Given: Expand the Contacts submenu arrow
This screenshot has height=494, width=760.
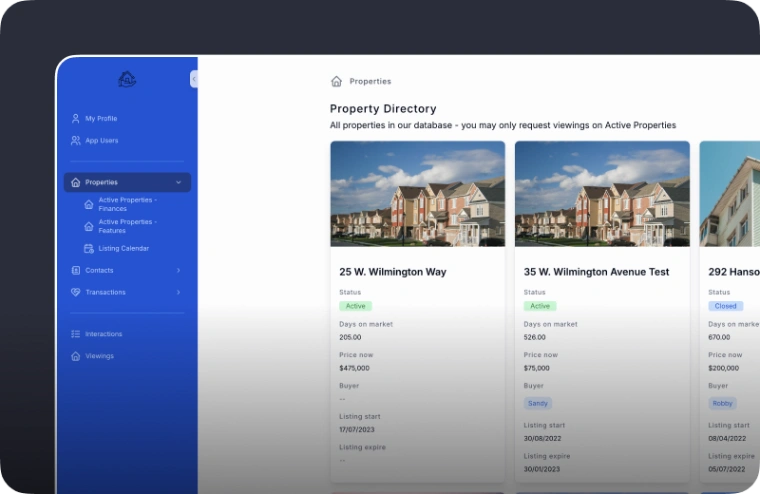Looking at the screenshot, I should (x=178, y=270).
